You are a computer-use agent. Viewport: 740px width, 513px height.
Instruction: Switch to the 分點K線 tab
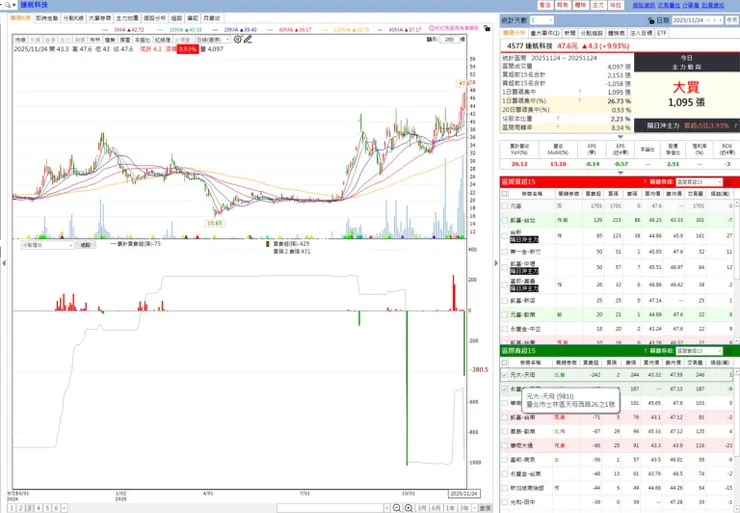point(73,18)
